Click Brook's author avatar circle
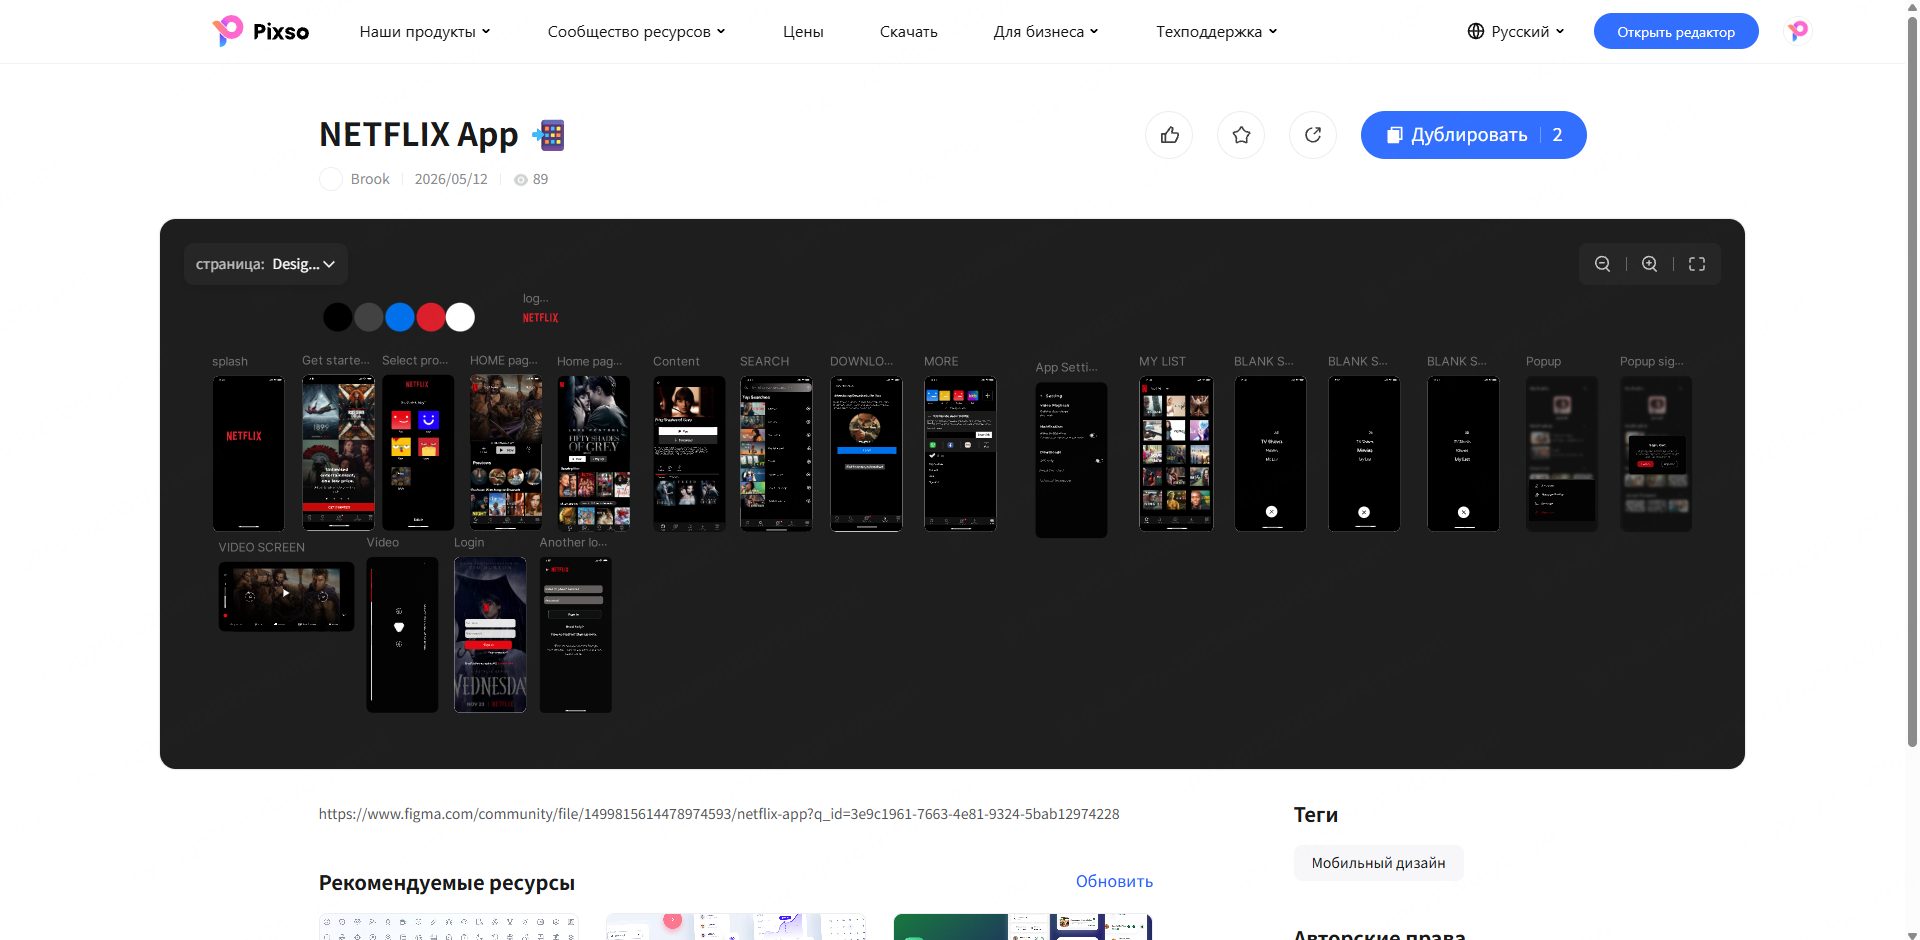This screenshot has height=940, width=1920. 331,179
